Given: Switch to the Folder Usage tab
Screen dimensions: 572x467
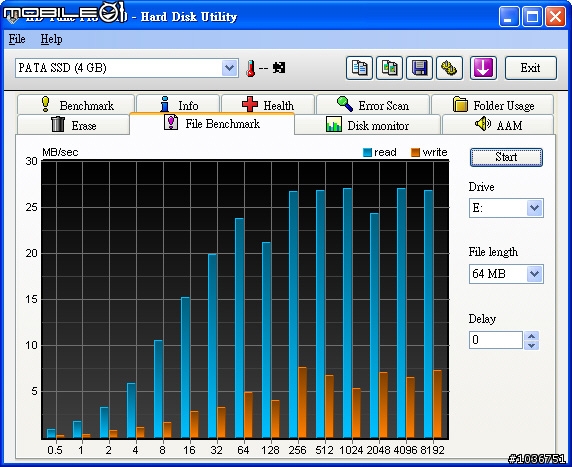Looking at the screenshot, I should click(492, 105).
